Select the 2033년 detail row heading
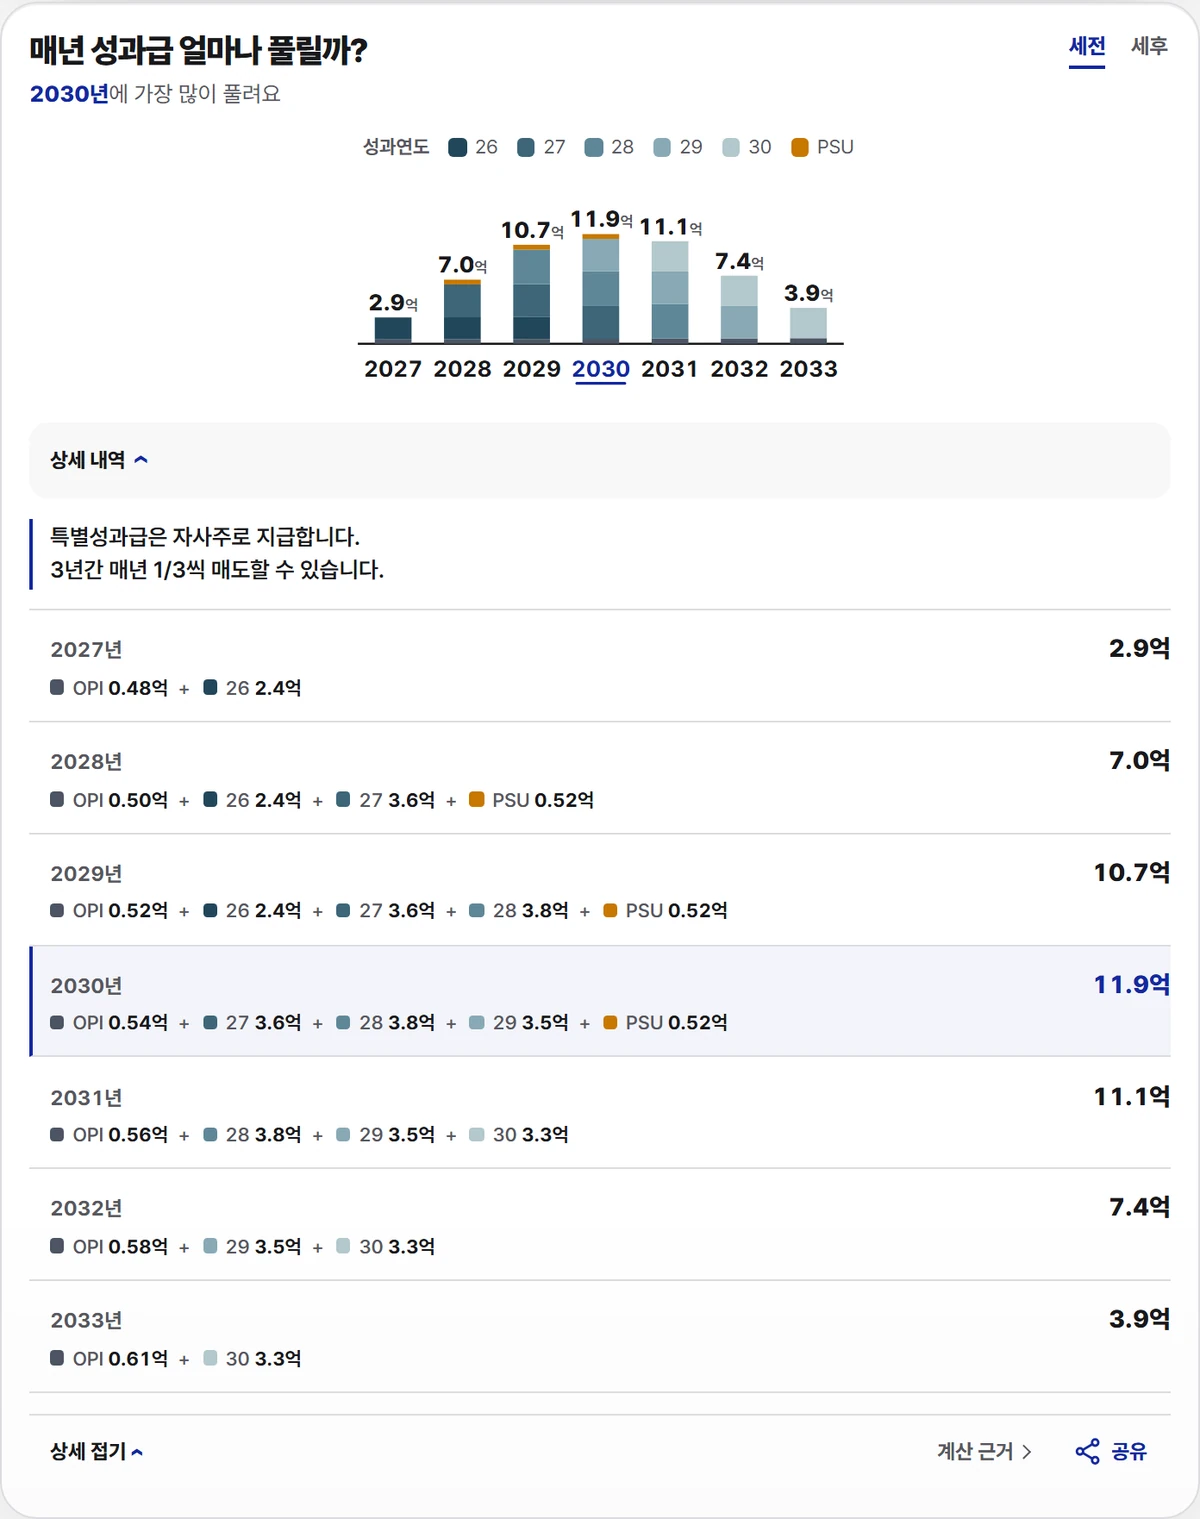This screenshot has width=1200, height=1519. [x=86, y=1320]
